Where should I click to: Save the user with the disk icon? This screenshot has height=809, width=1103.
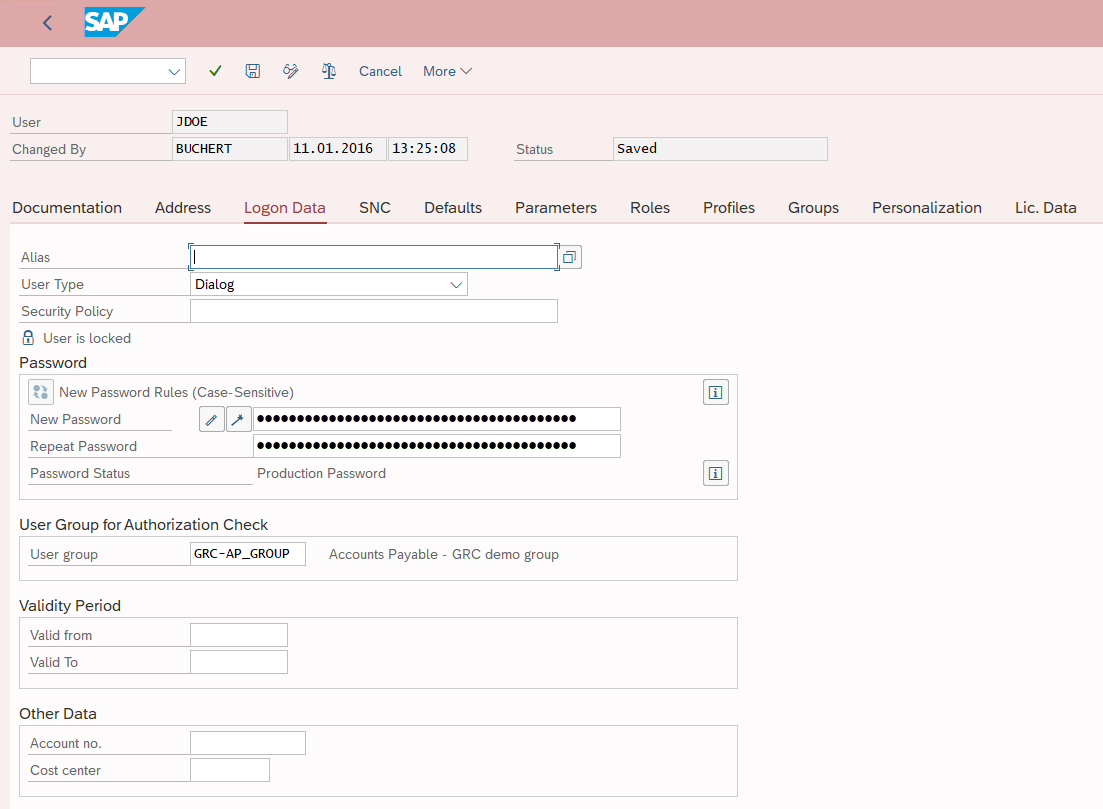[x=253, y=71]
